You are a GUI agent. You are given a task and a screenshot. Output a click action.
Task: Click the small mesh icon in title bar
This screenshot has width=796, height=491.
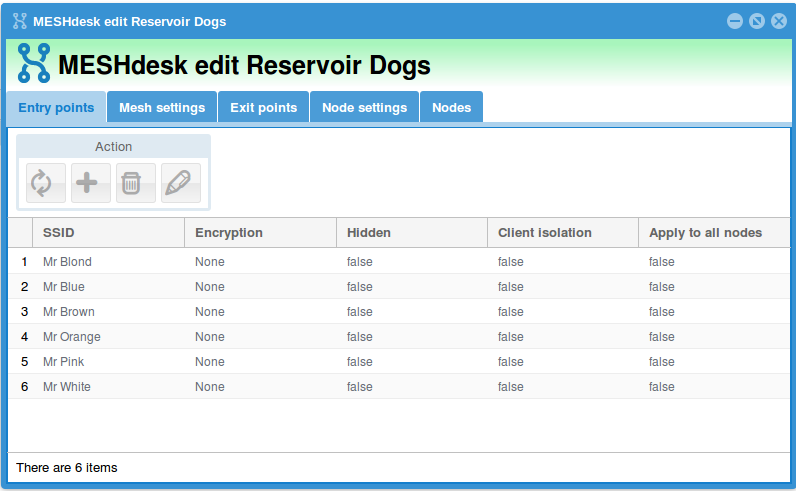click(x=20, y=21)
